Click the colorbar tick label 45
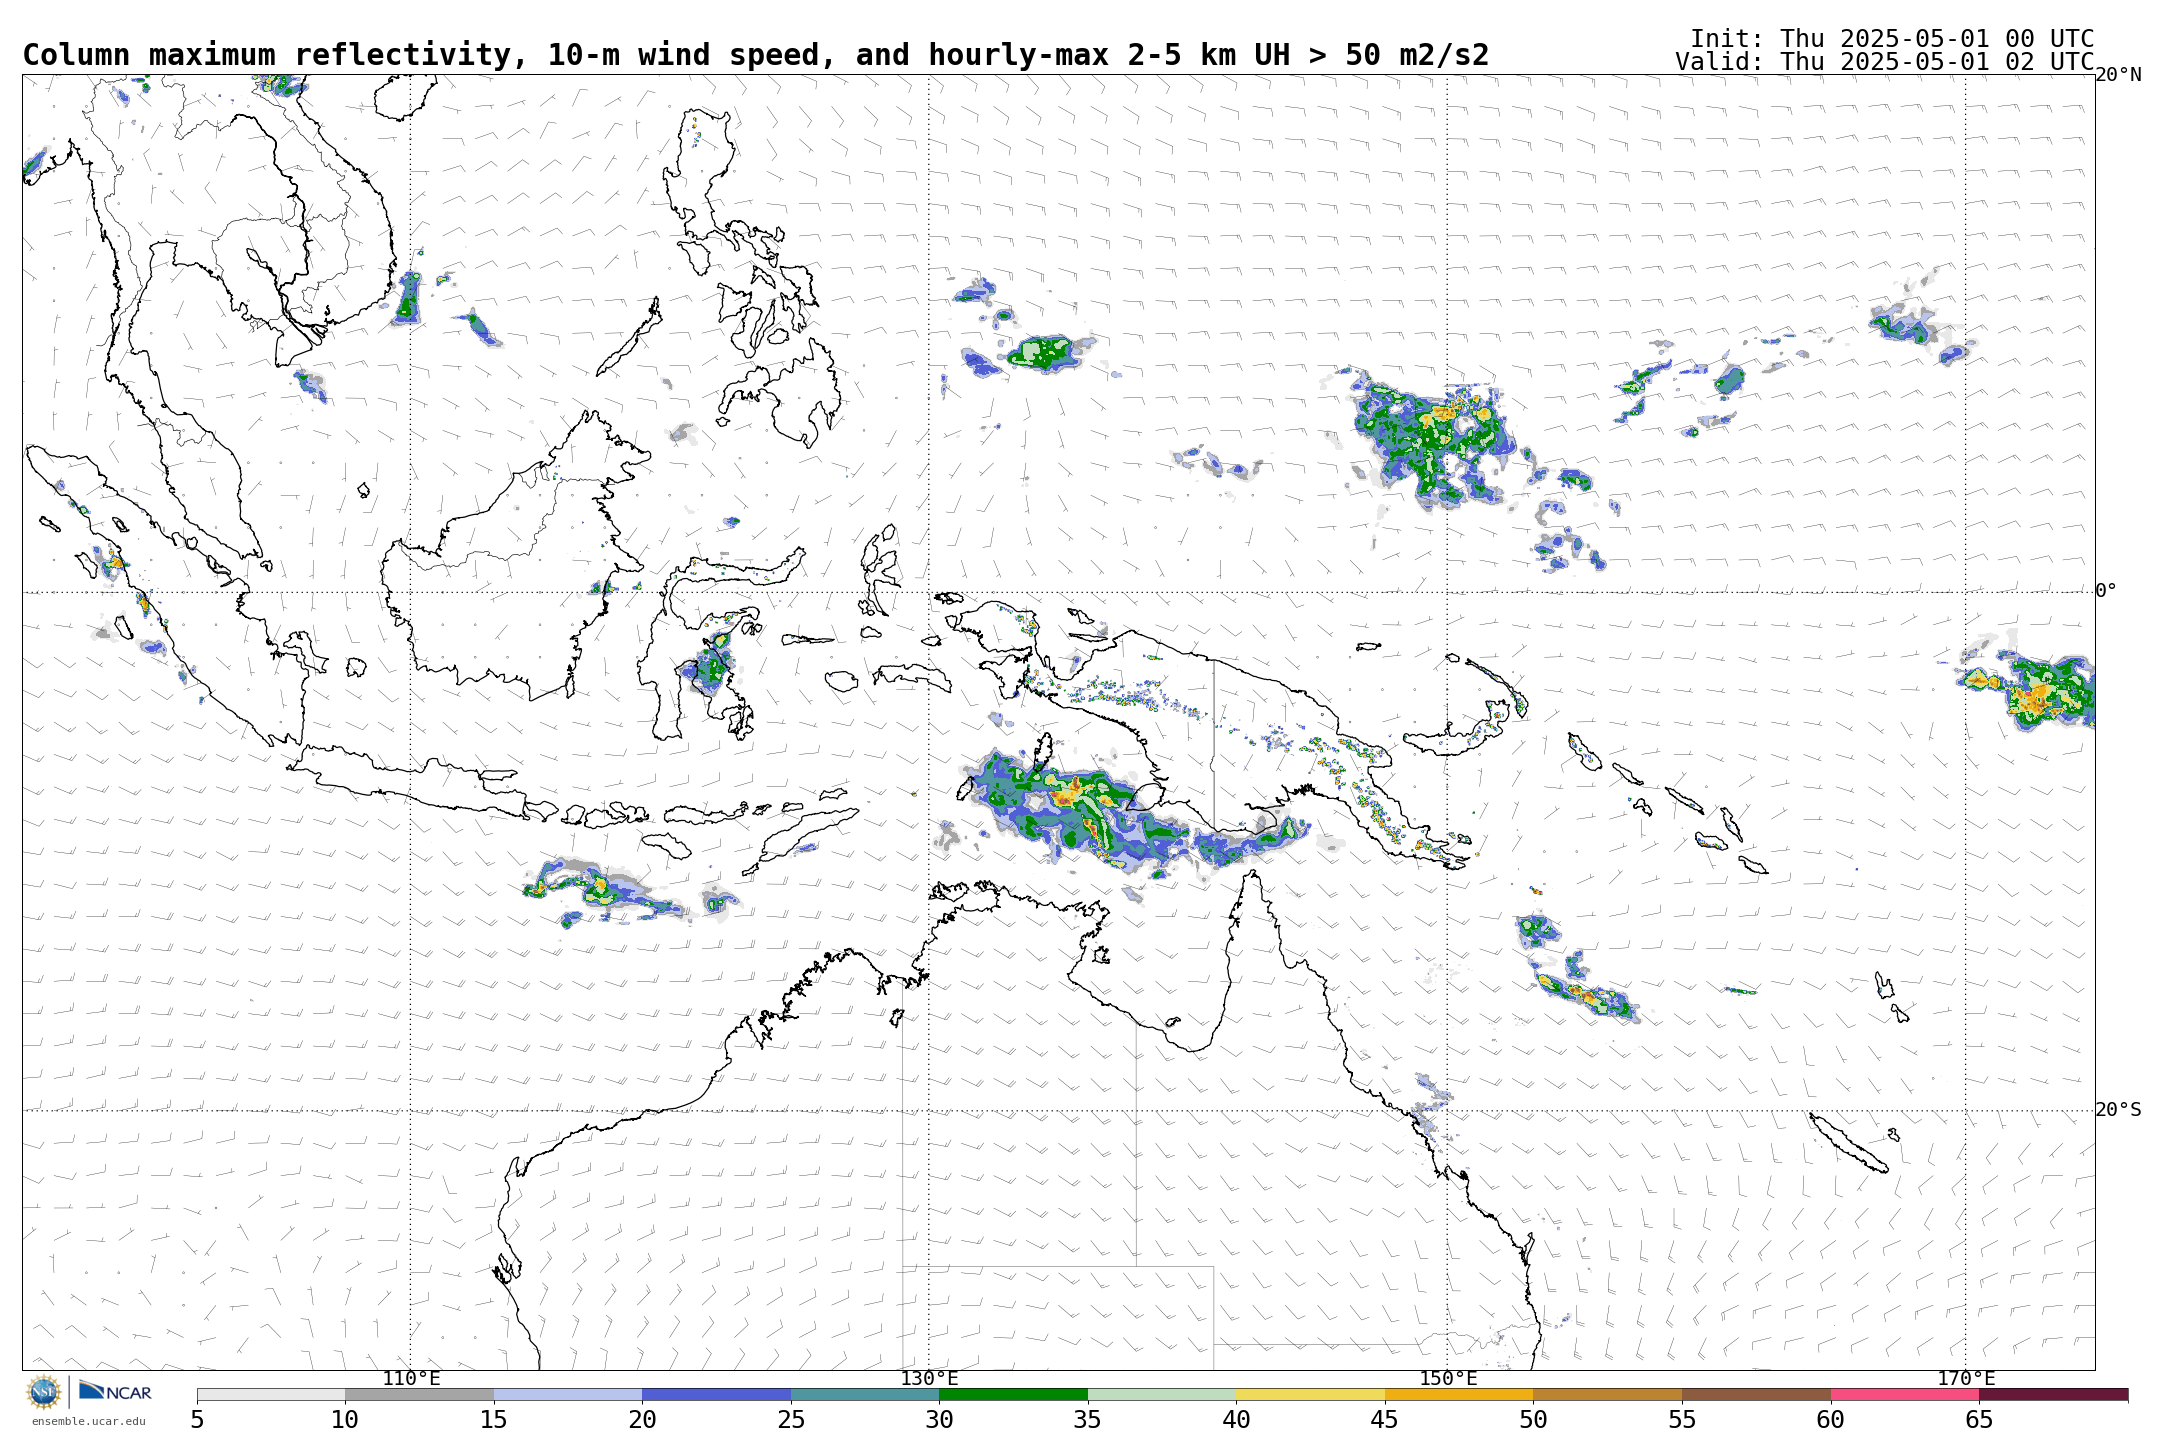The width and height of the screenshot is (2160, 1433). point(1385,1420)
